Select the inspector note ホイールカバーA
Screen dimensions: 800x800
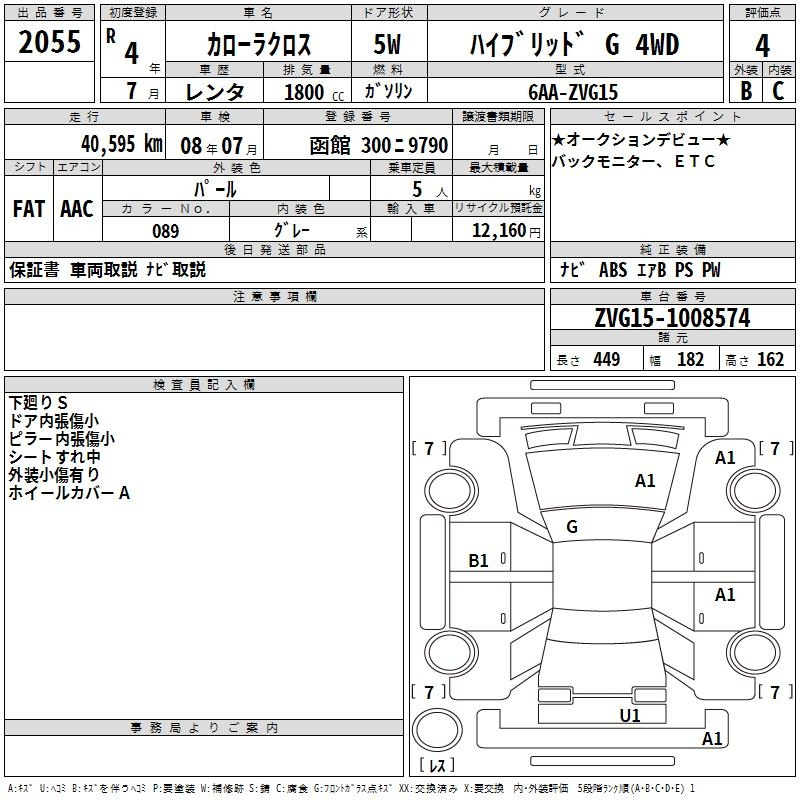coord(69,492)
